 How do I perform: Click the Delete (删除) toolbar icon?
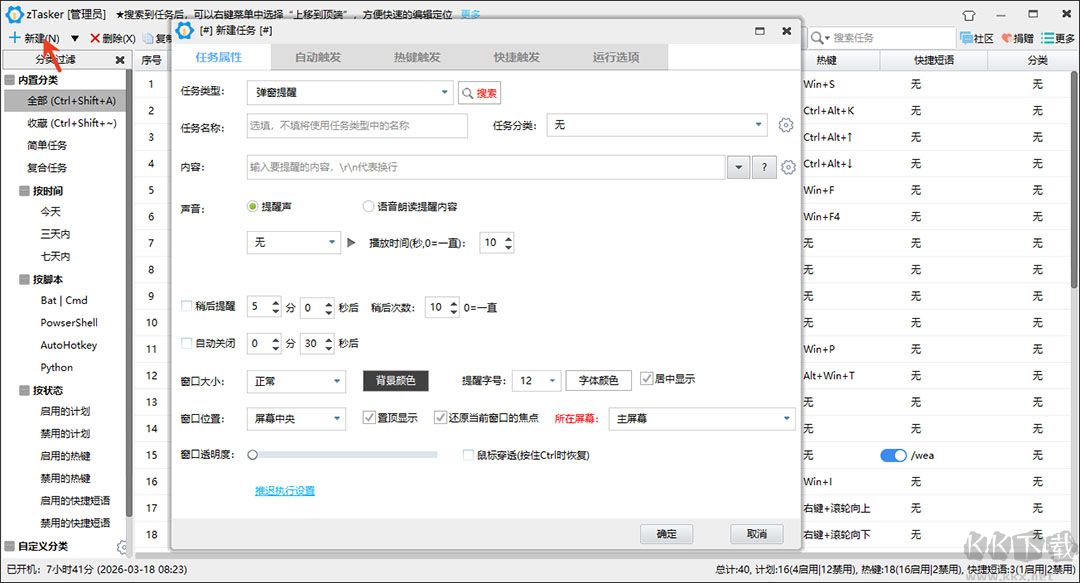point(96,37)
